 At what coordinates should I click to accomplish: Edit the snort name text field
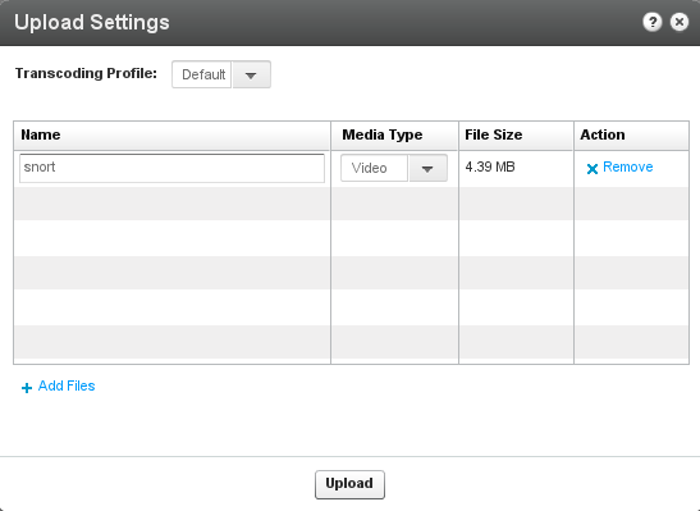(172, 168)
